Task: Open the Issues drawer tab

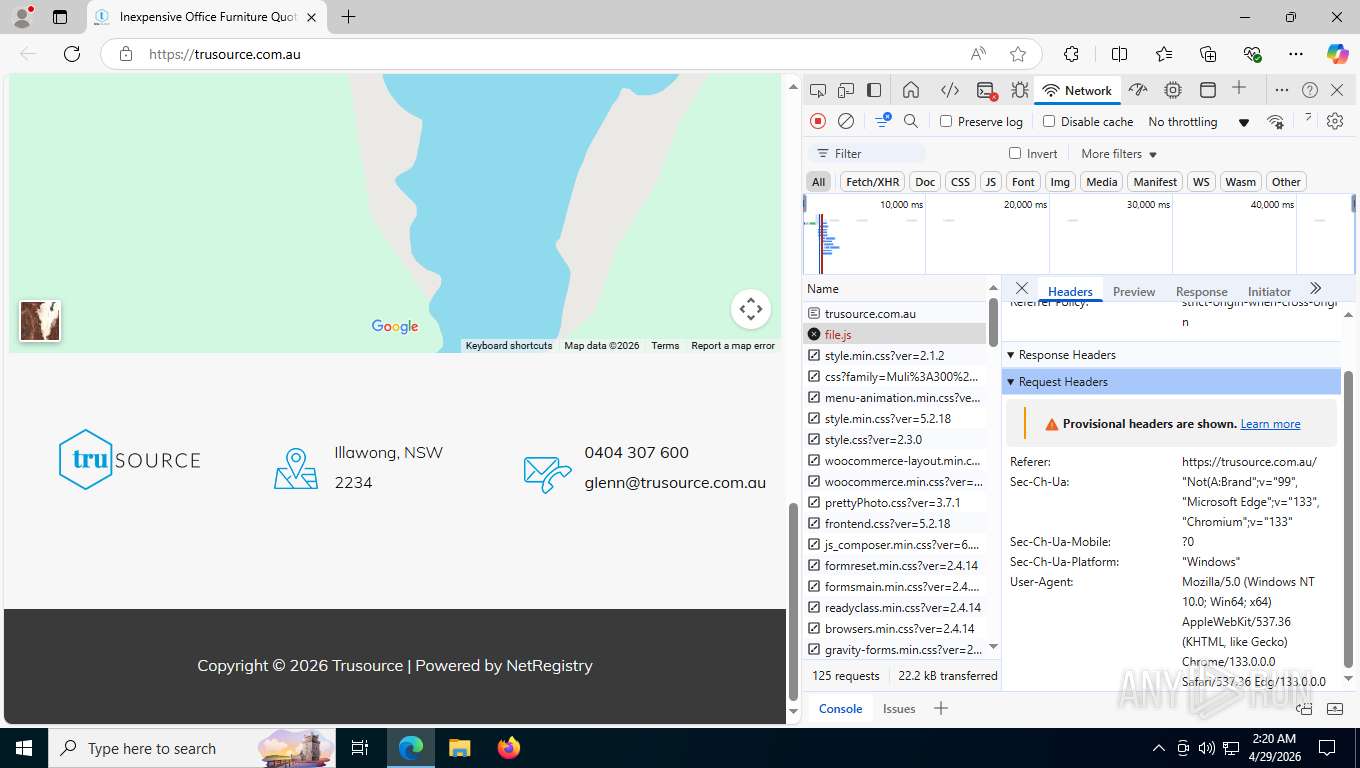Action: (x=899, y=708)
